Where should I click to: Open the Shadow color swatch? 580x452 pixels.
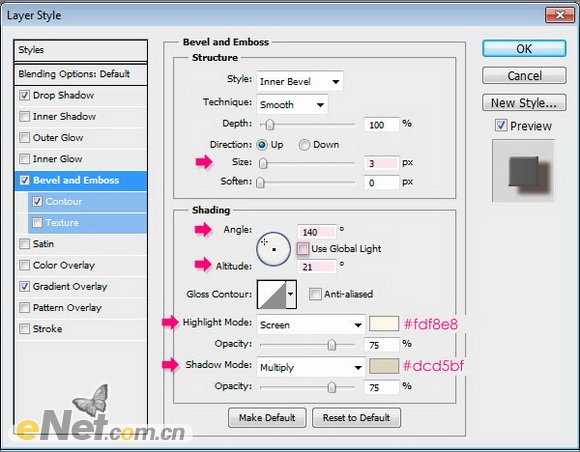[384, 366]
